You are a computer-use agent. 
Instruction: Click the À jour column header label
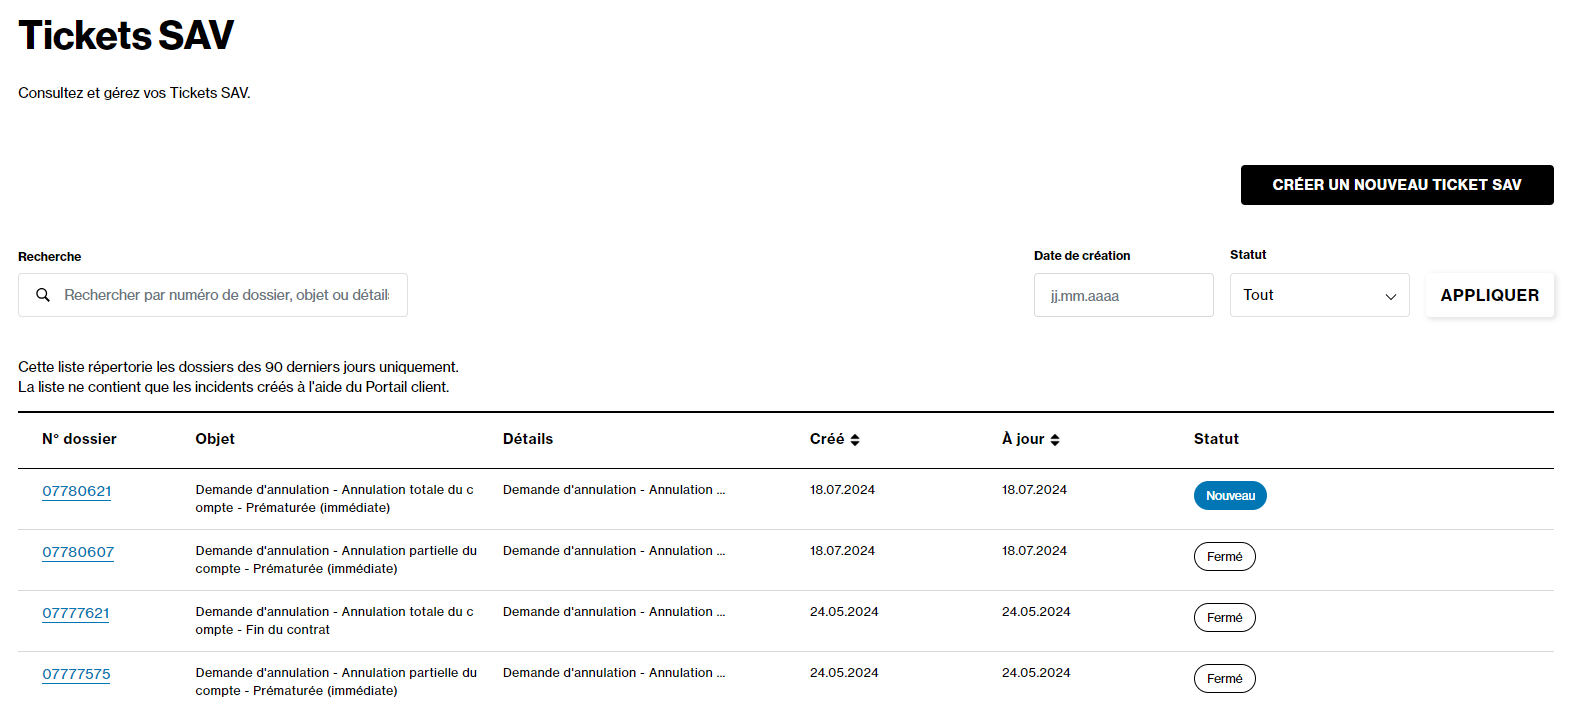coord(1023,439)
